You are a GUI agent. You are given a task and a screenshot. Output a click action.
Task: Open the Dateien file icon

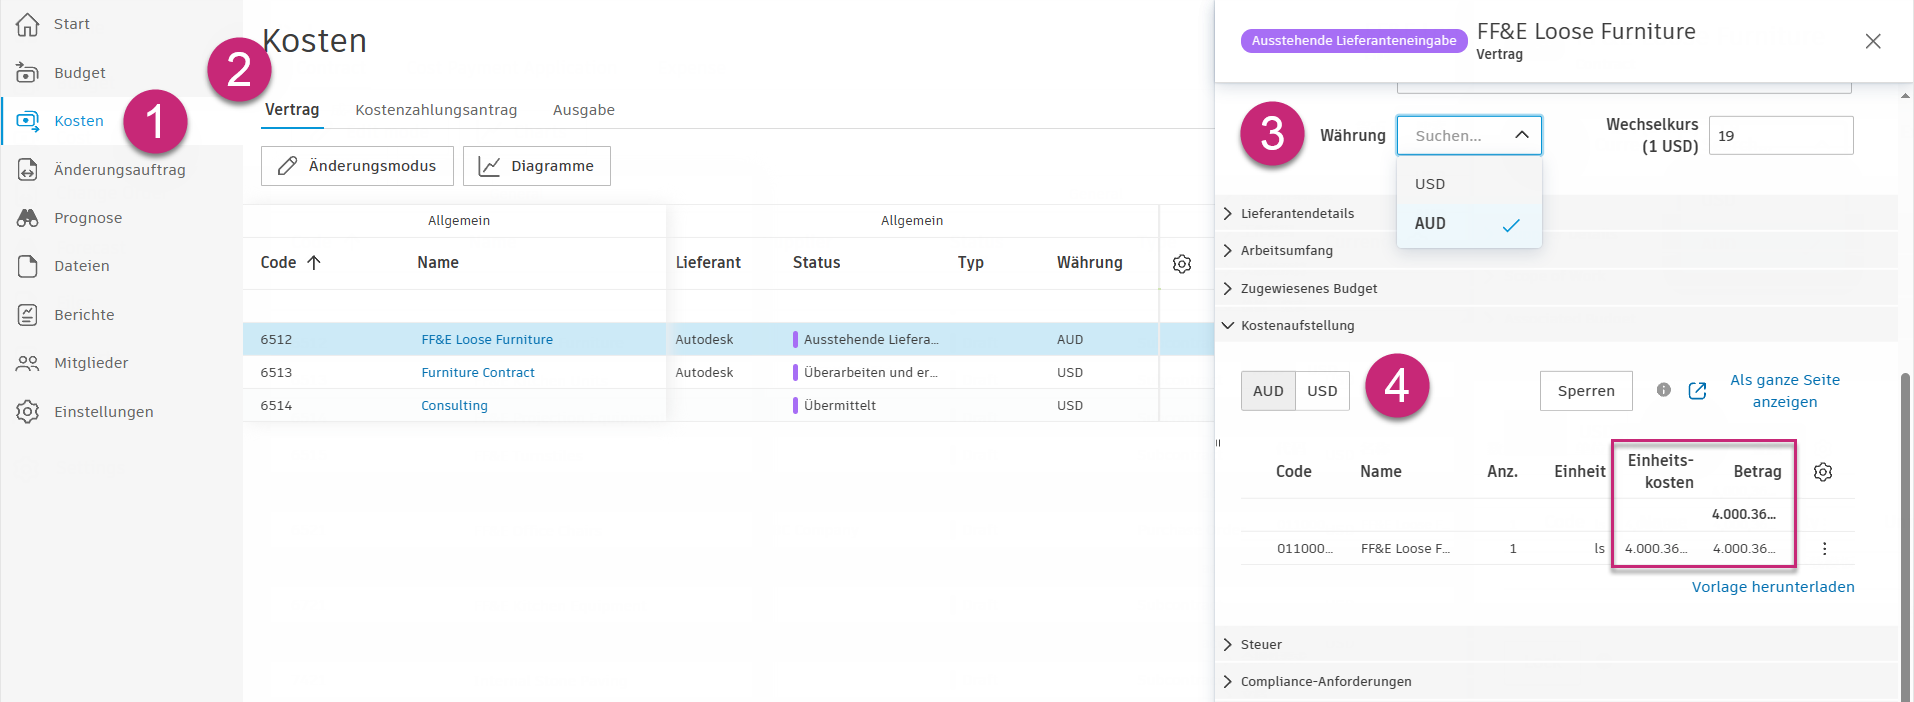point(28,266)
